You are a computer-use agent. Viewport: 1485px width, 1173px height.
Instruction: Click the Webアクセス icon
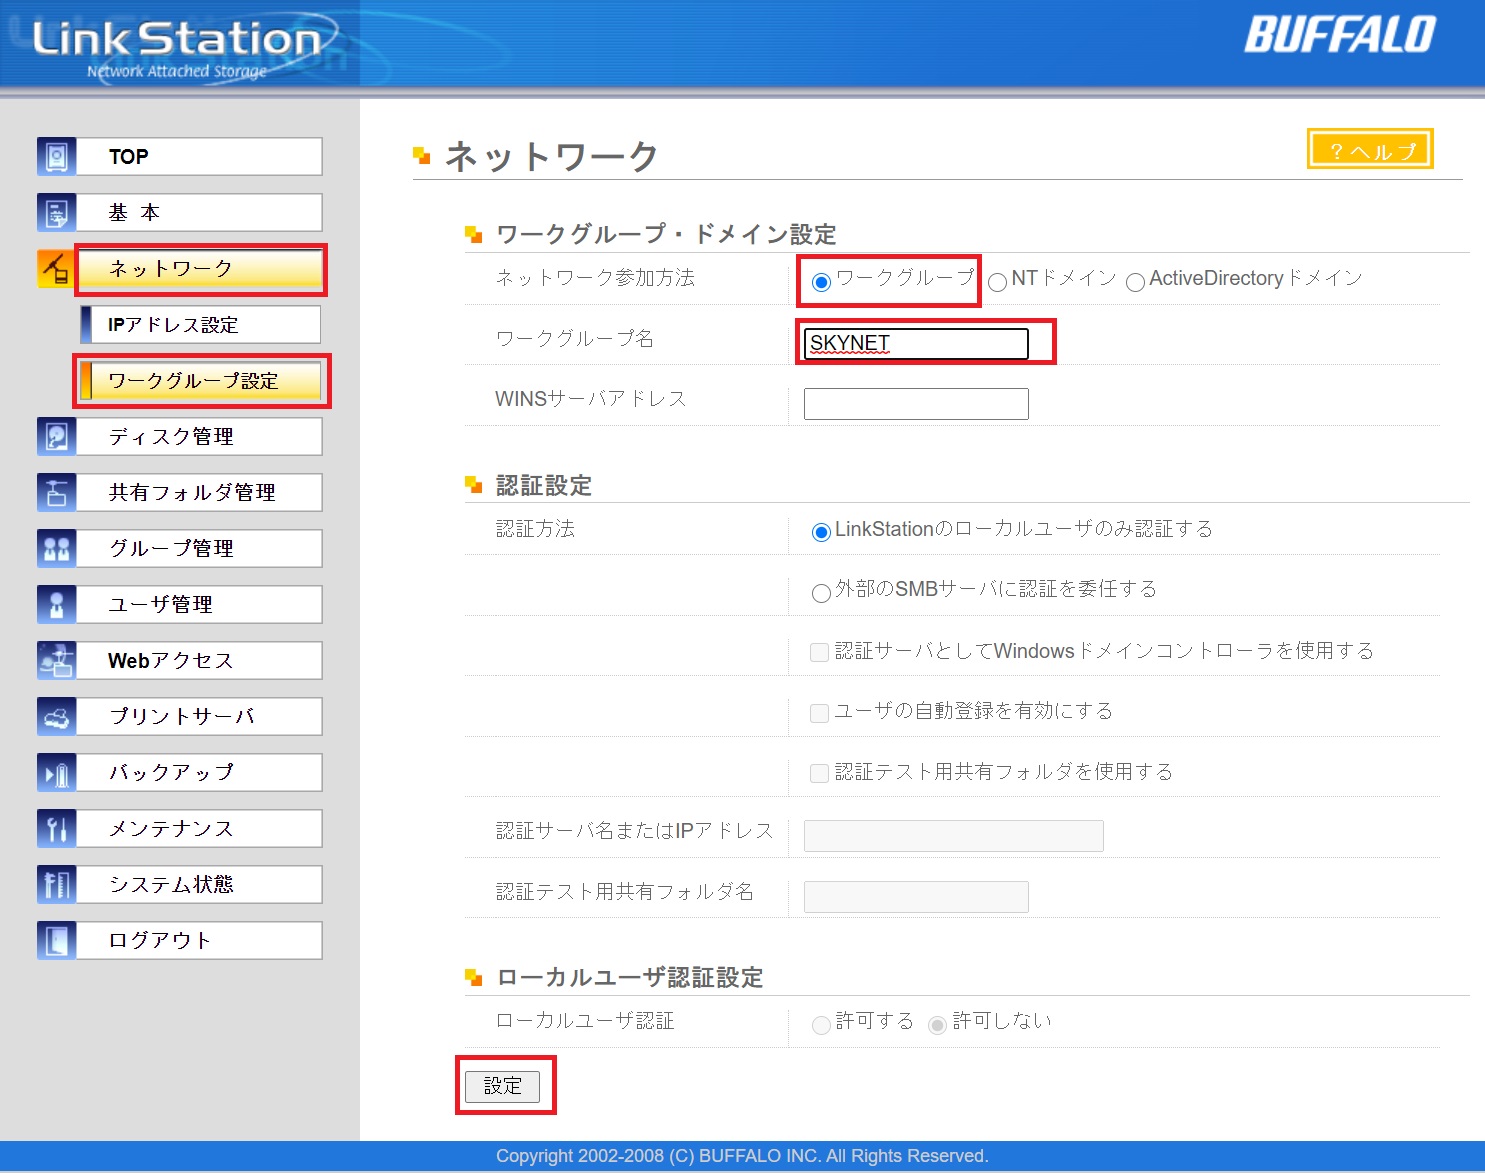tap(56, 660)
